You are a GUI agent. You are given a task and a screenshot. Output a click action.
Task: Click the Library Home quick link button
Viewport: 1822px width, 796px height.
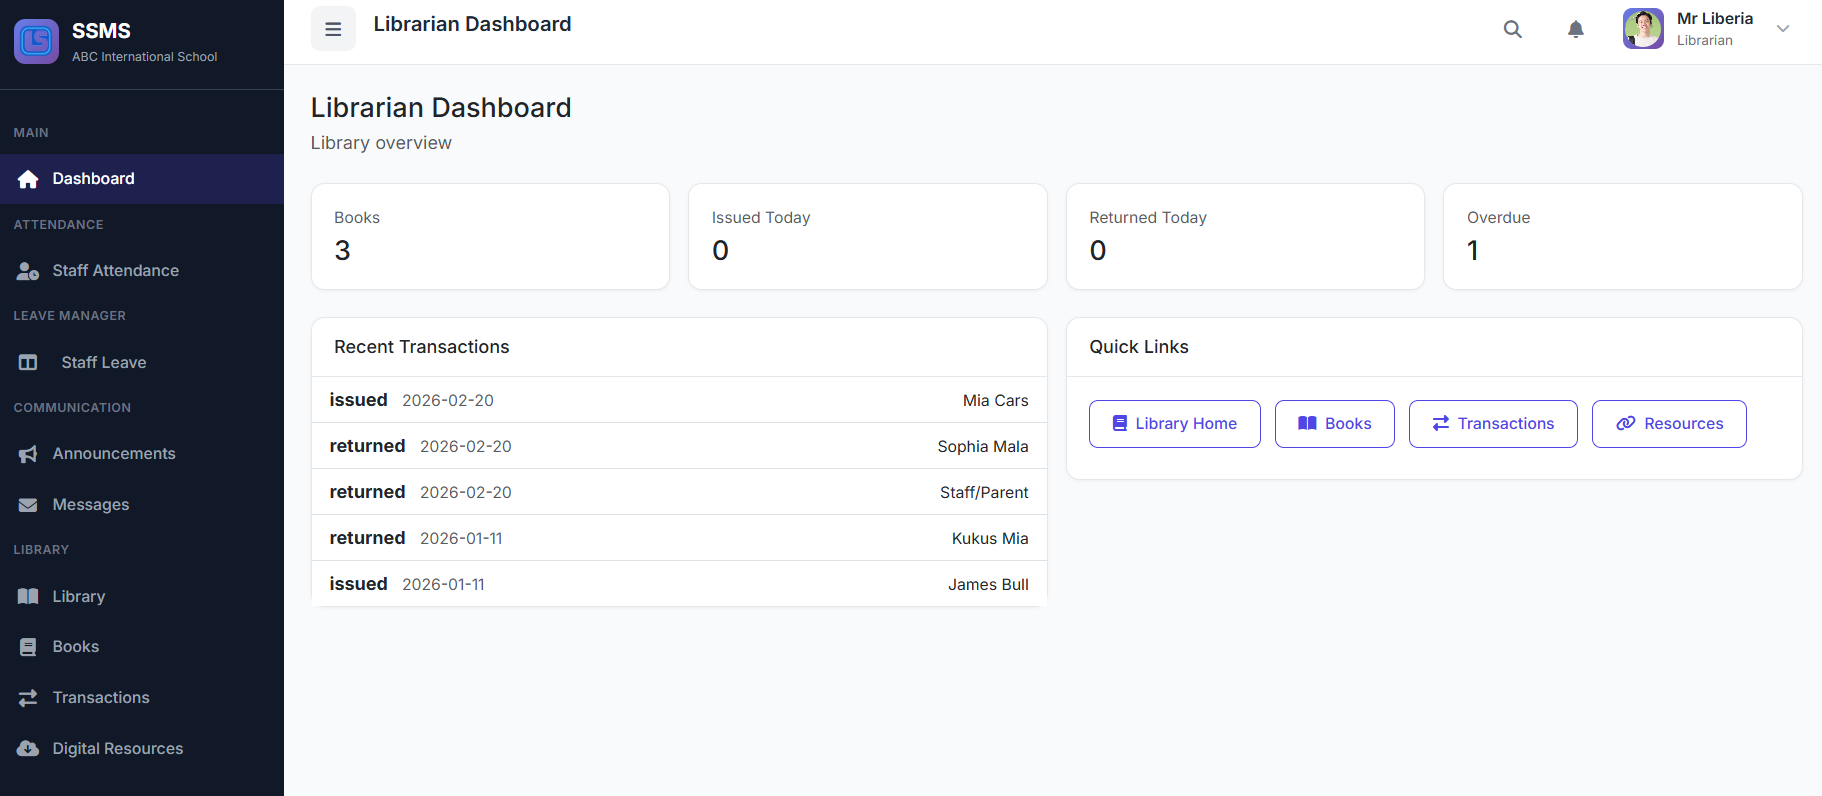coord(1174,424)
